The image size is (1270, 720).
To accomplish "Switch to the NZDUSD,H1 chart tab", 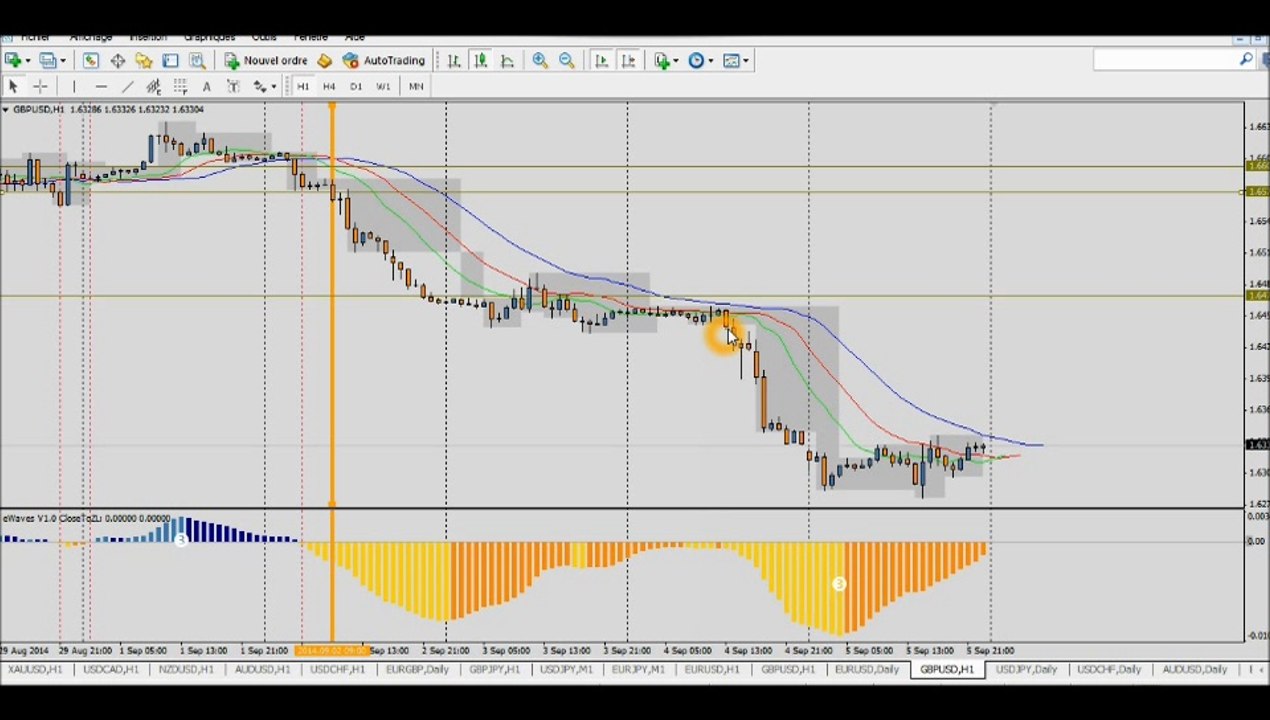I will tap(186, 669).
